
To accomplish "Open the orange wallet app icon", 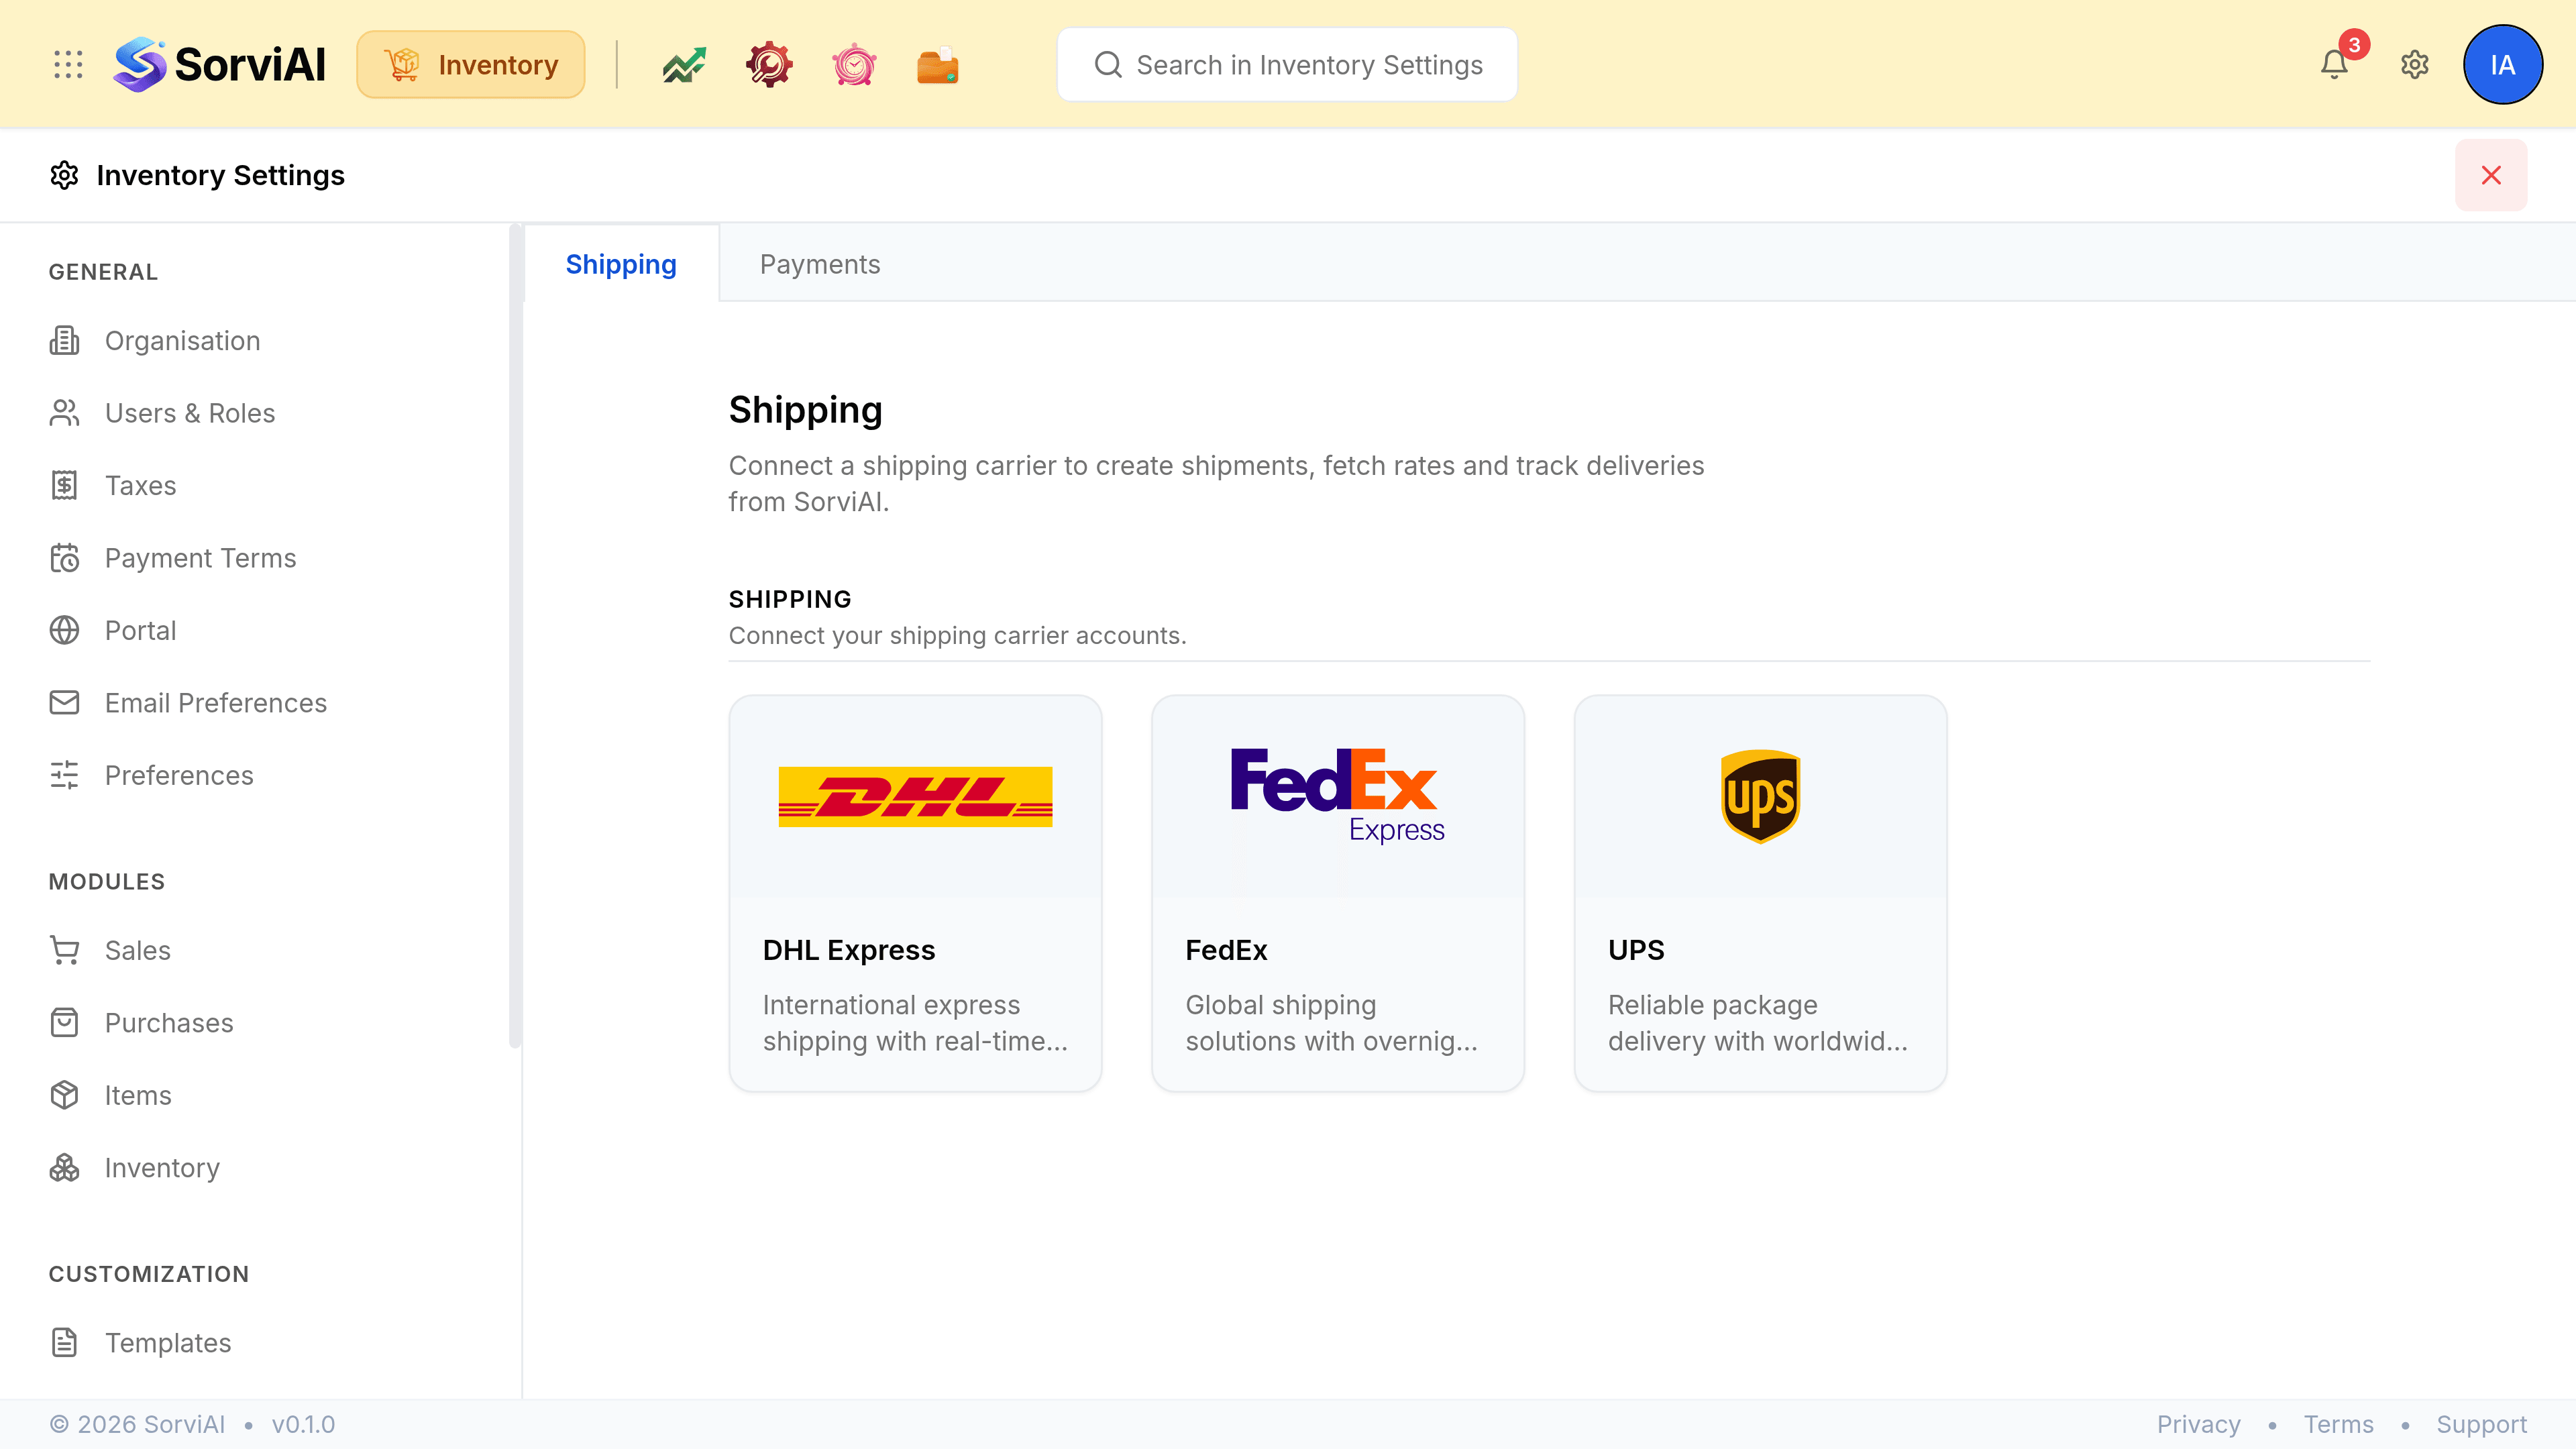I will [x=938, y=65].
